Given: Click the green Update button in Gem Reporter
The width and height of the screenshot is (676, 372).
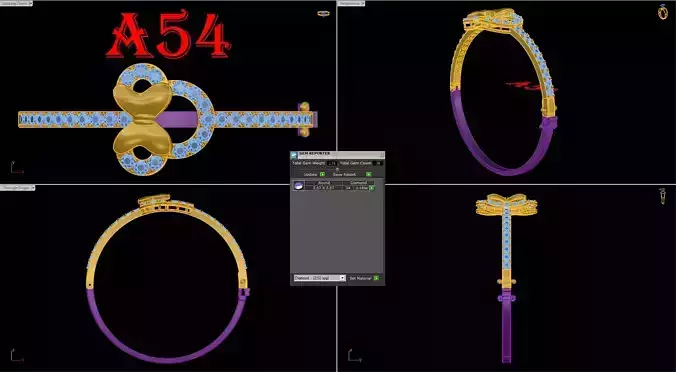Looking at the screenshot, I should click(322, 174).
